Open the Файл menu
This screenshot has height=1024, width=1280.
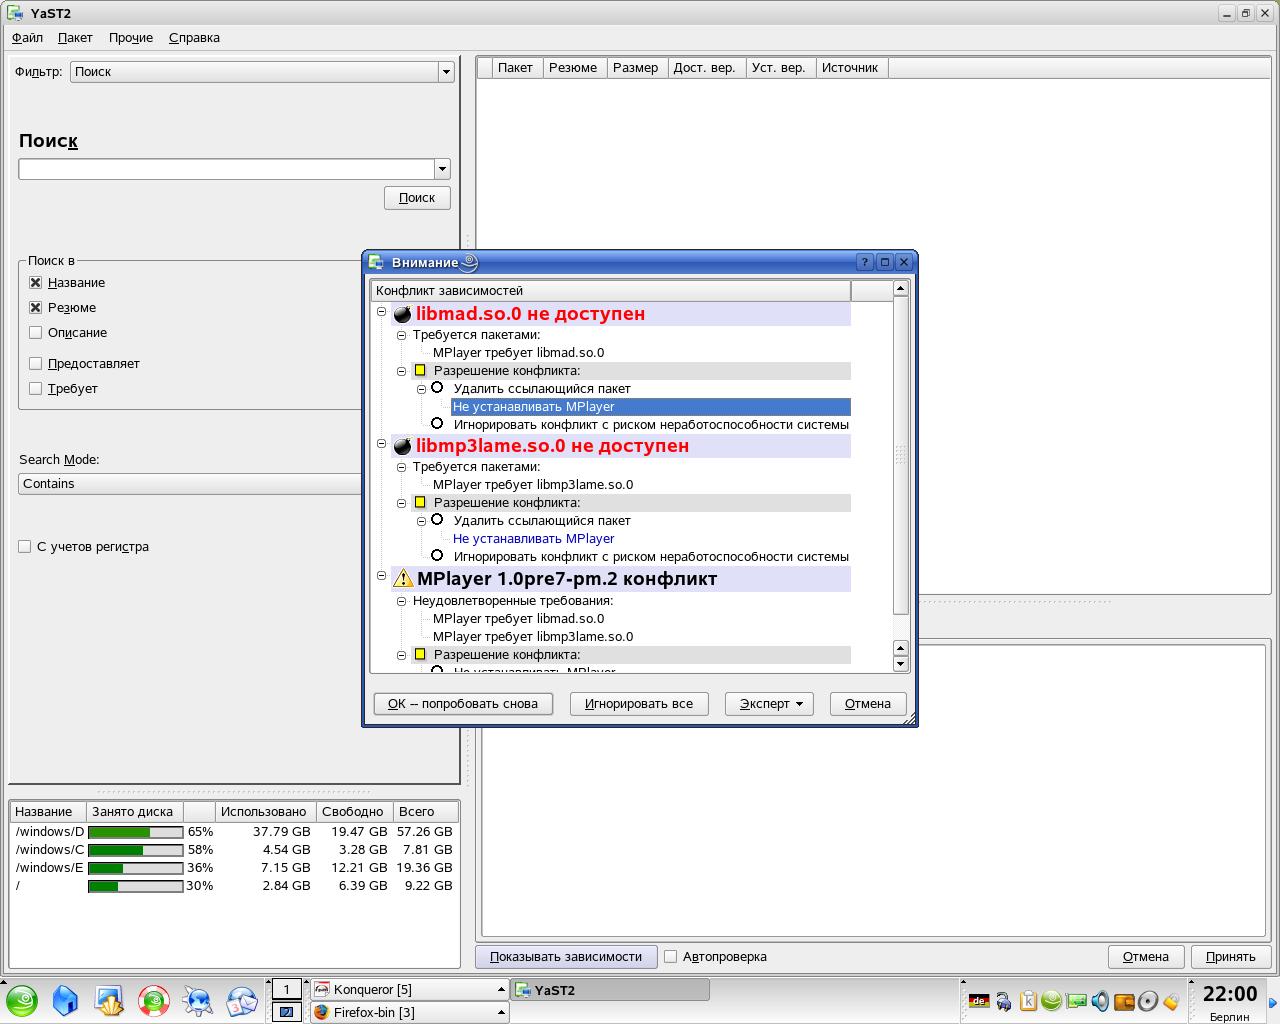pos(27,38)
